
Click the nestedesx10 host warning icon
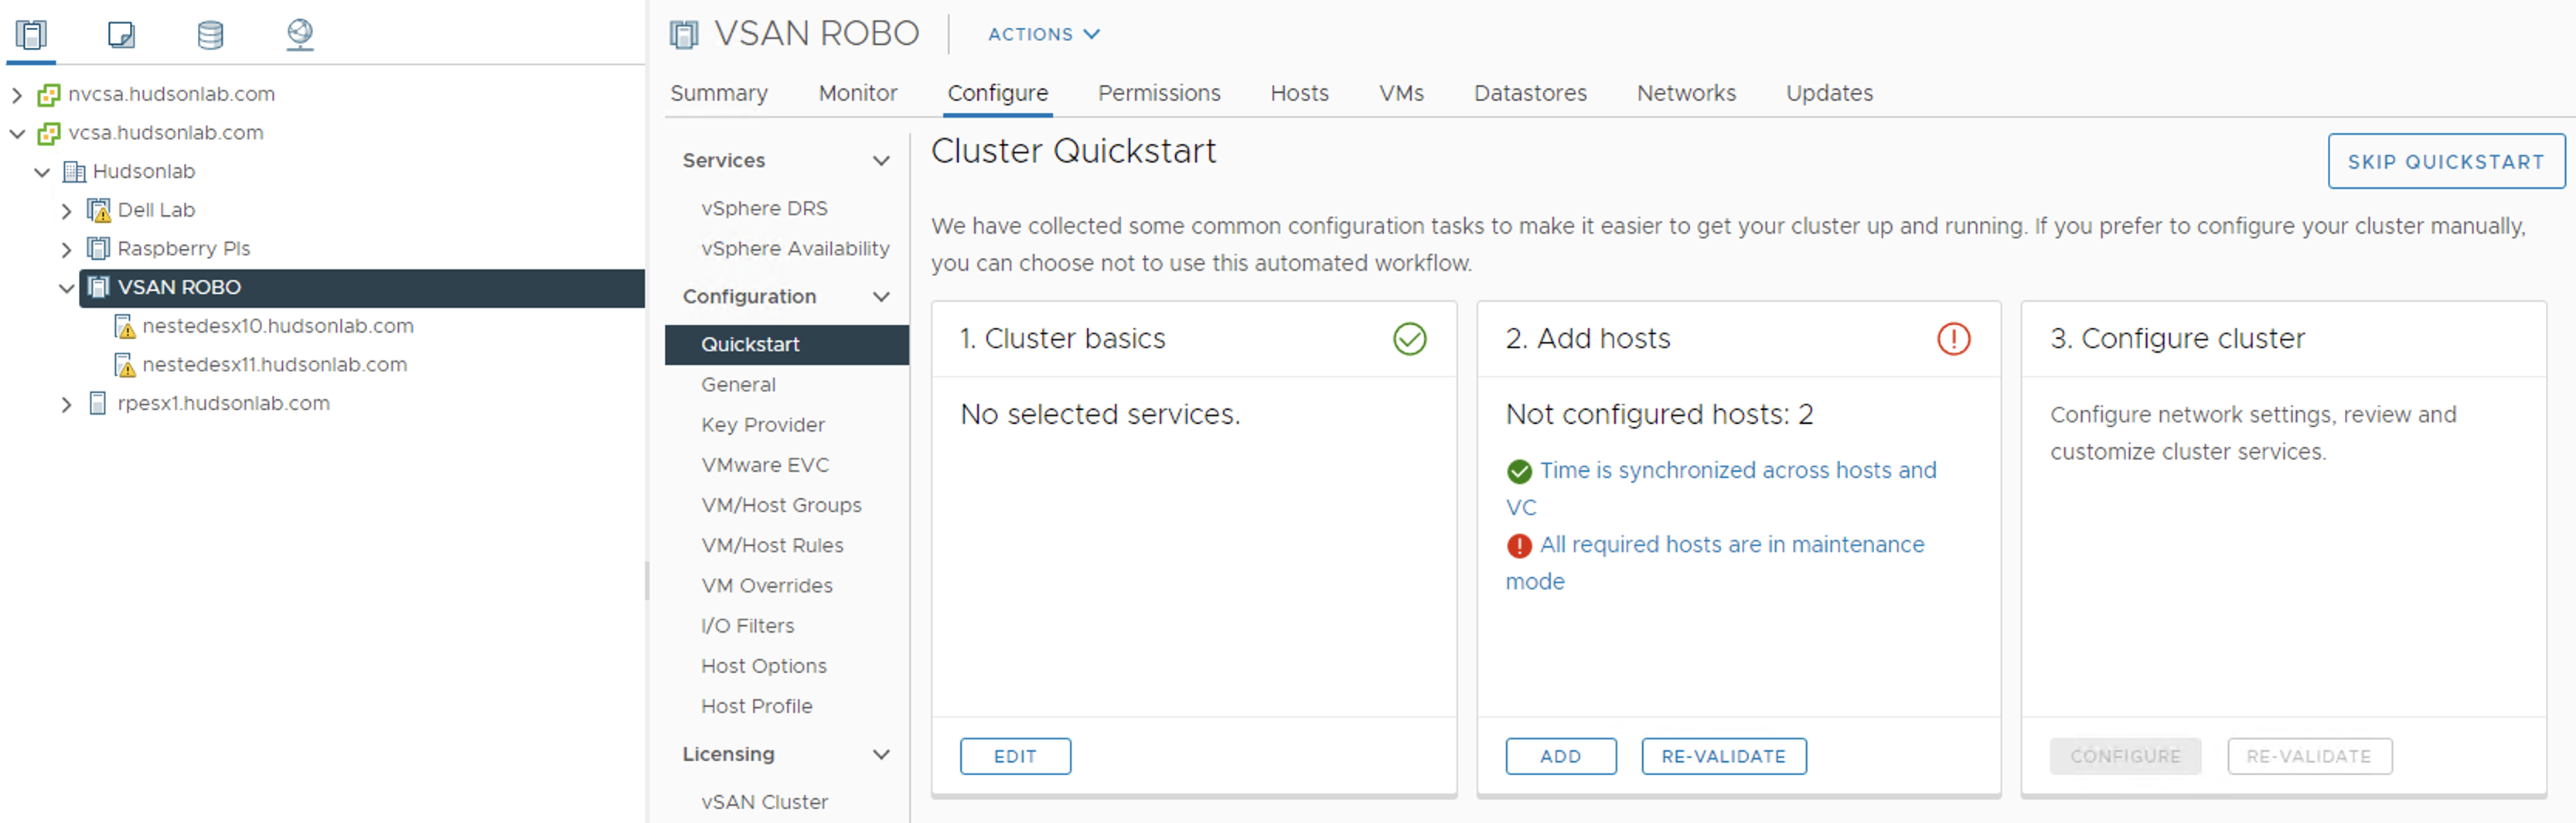124,326
